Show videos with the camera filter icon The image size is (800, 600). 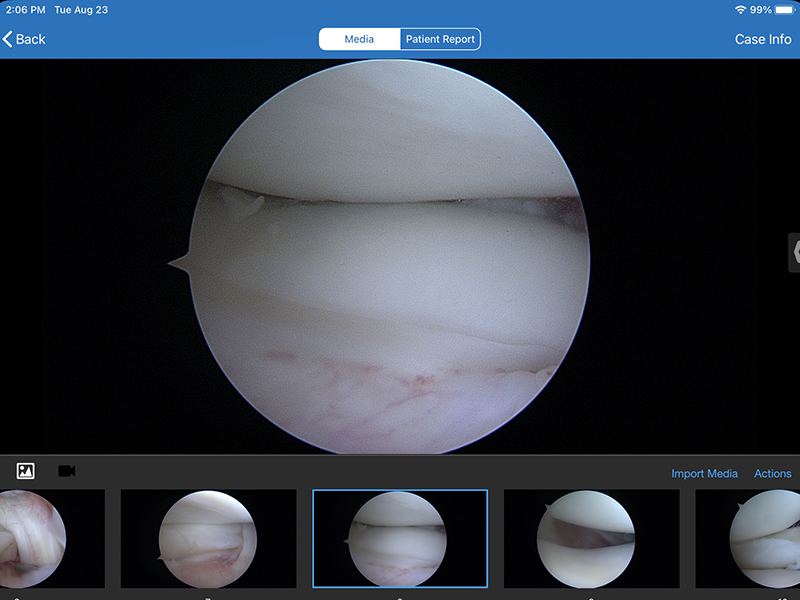click(67, 471)
